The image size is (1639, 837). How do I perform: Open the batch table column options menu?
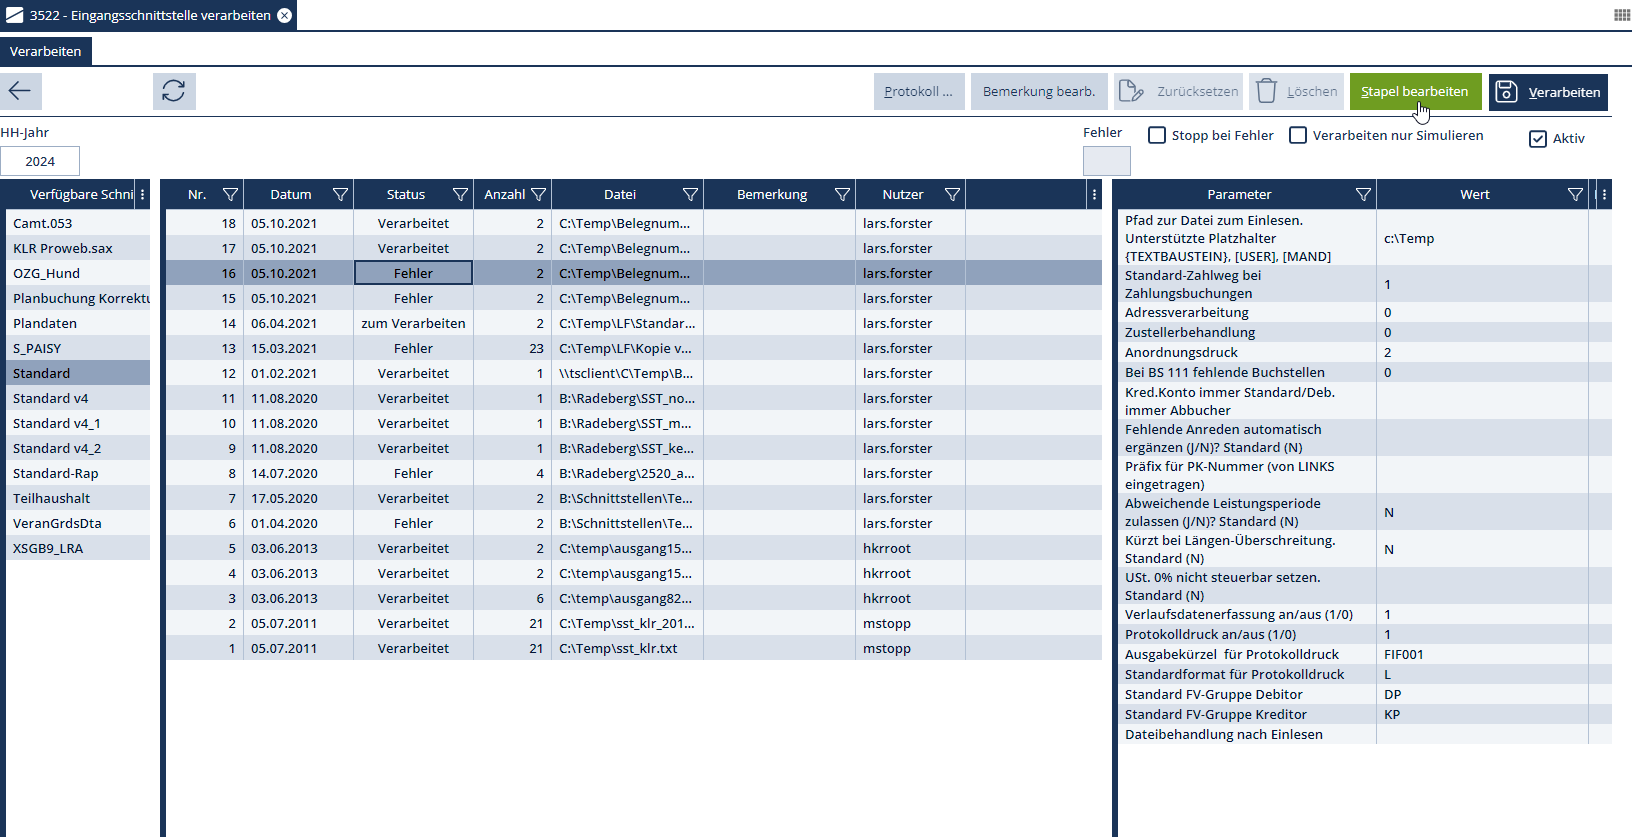[x=1094, y=195]
